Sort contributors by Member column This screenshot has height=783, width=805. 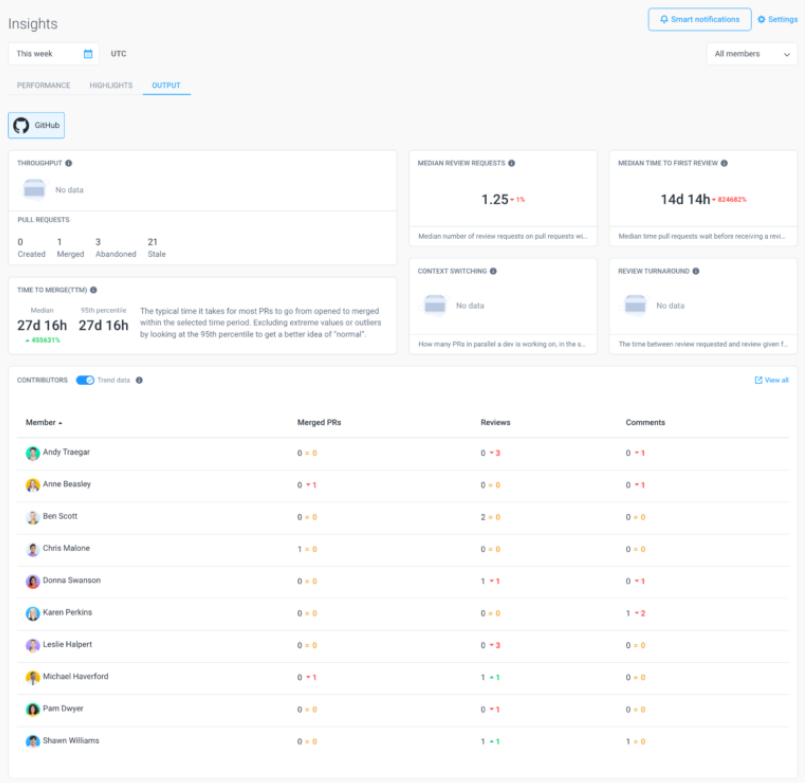[x=43, y=423]
